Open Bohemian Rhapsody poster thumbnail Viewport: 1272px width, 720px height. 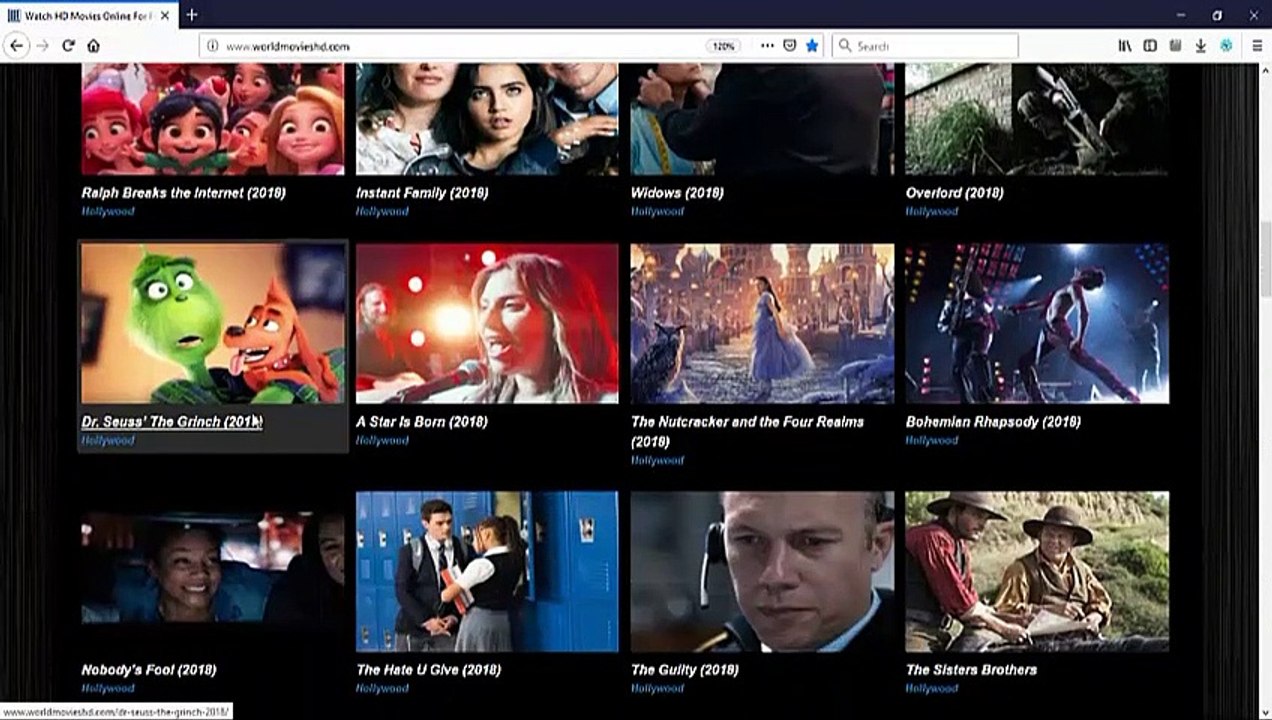tap(1037, 324)
